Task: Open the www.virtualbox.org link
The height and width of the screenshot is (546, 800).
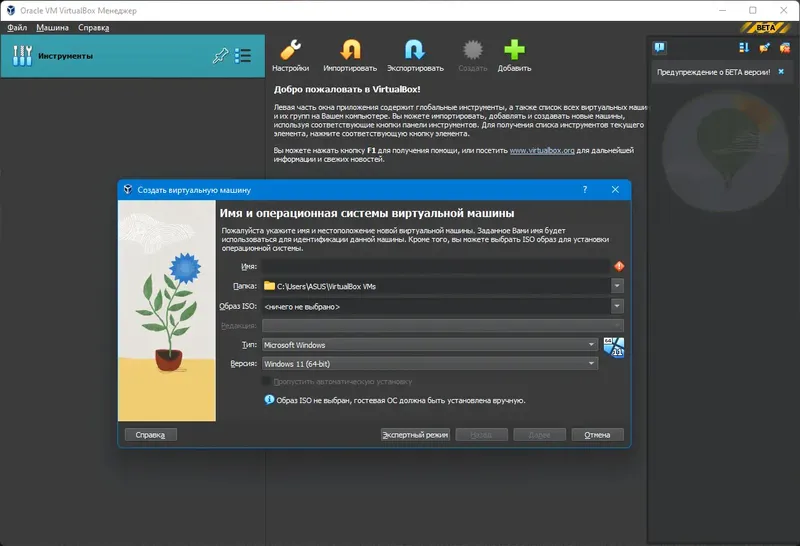Action: [x=542, y=151]
